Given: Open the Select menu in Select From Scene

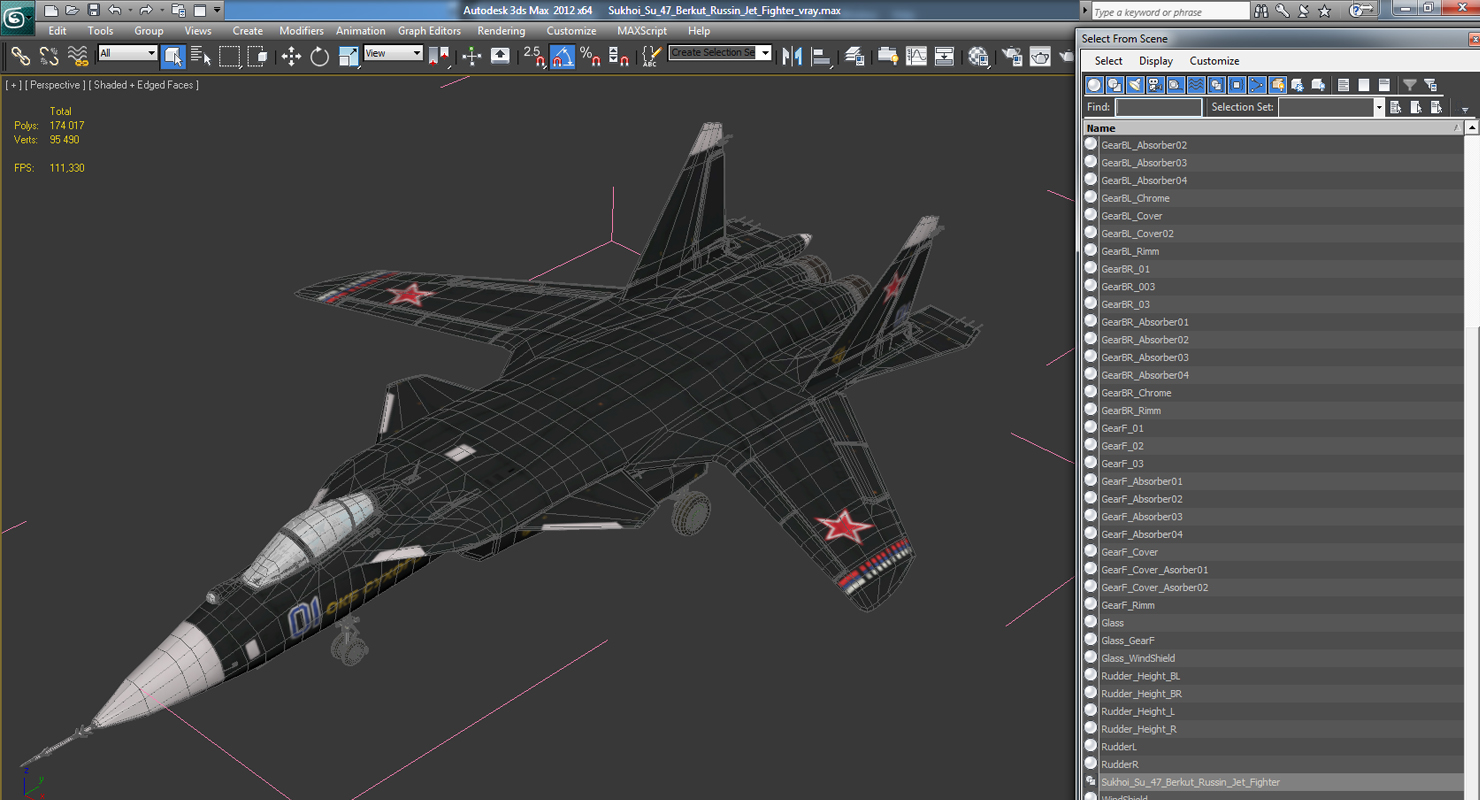Looking at the screenshot, I should (1108, 61).
